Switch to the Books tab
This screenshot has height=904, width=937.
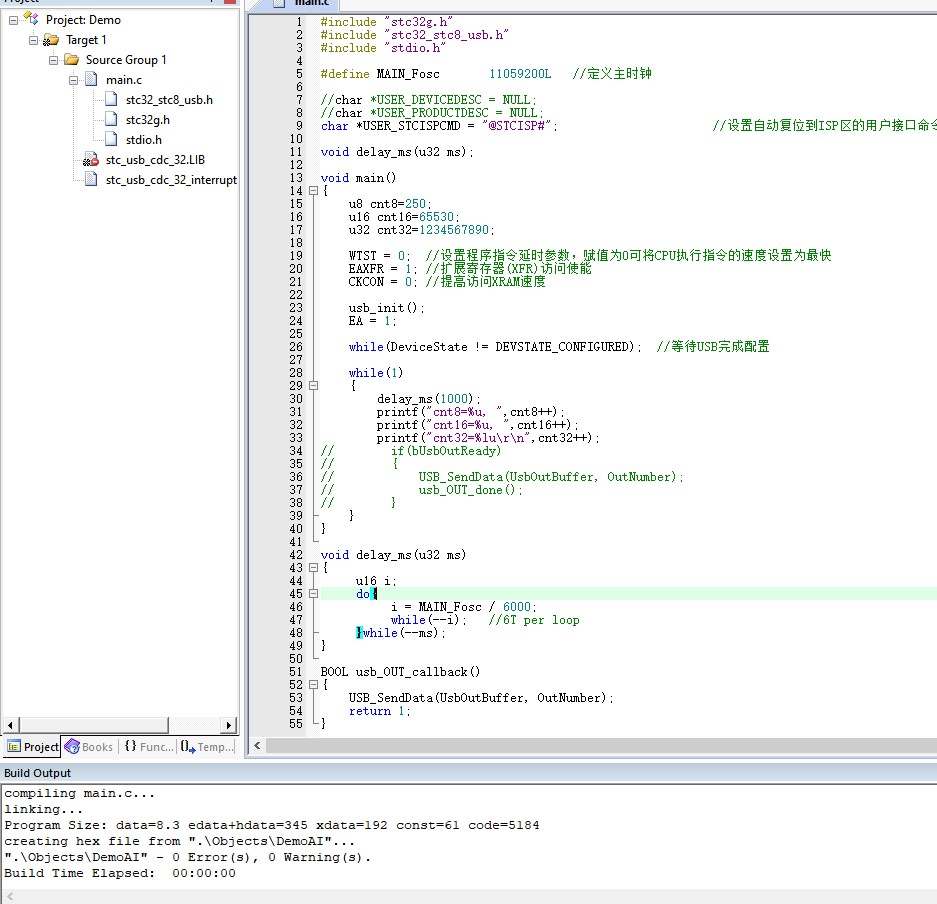89,747
